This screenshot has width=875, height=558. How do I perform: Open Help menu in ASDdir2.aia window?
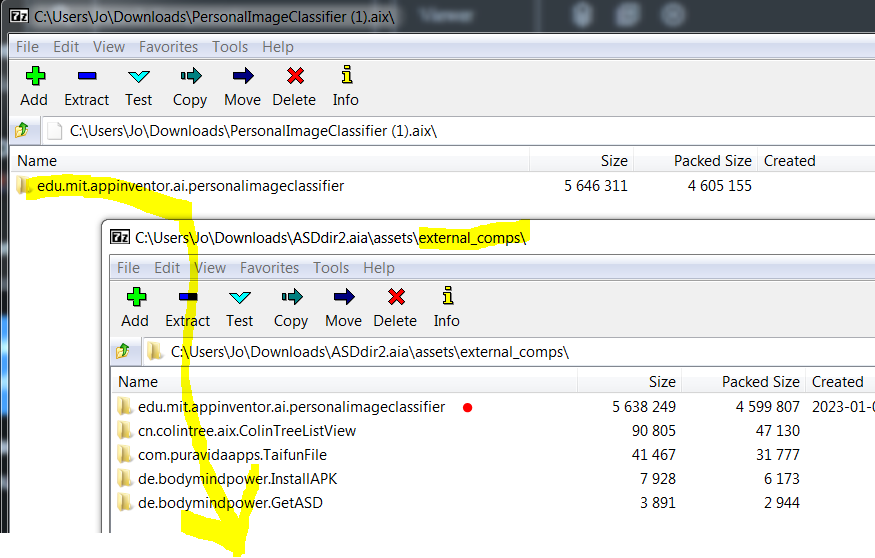[379, 268]
